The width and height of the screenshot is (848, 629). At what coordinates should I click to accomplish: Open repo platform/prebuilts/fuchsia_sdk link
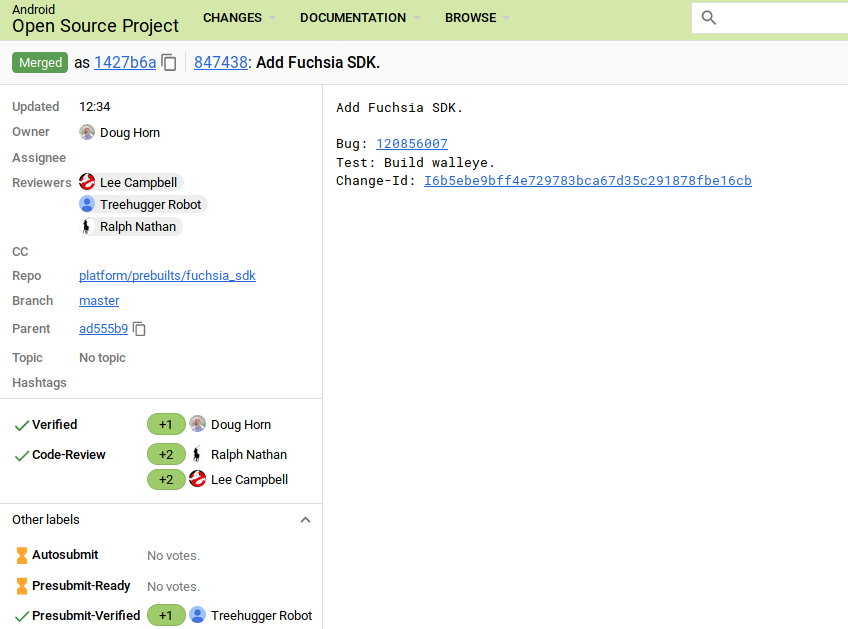167,275
